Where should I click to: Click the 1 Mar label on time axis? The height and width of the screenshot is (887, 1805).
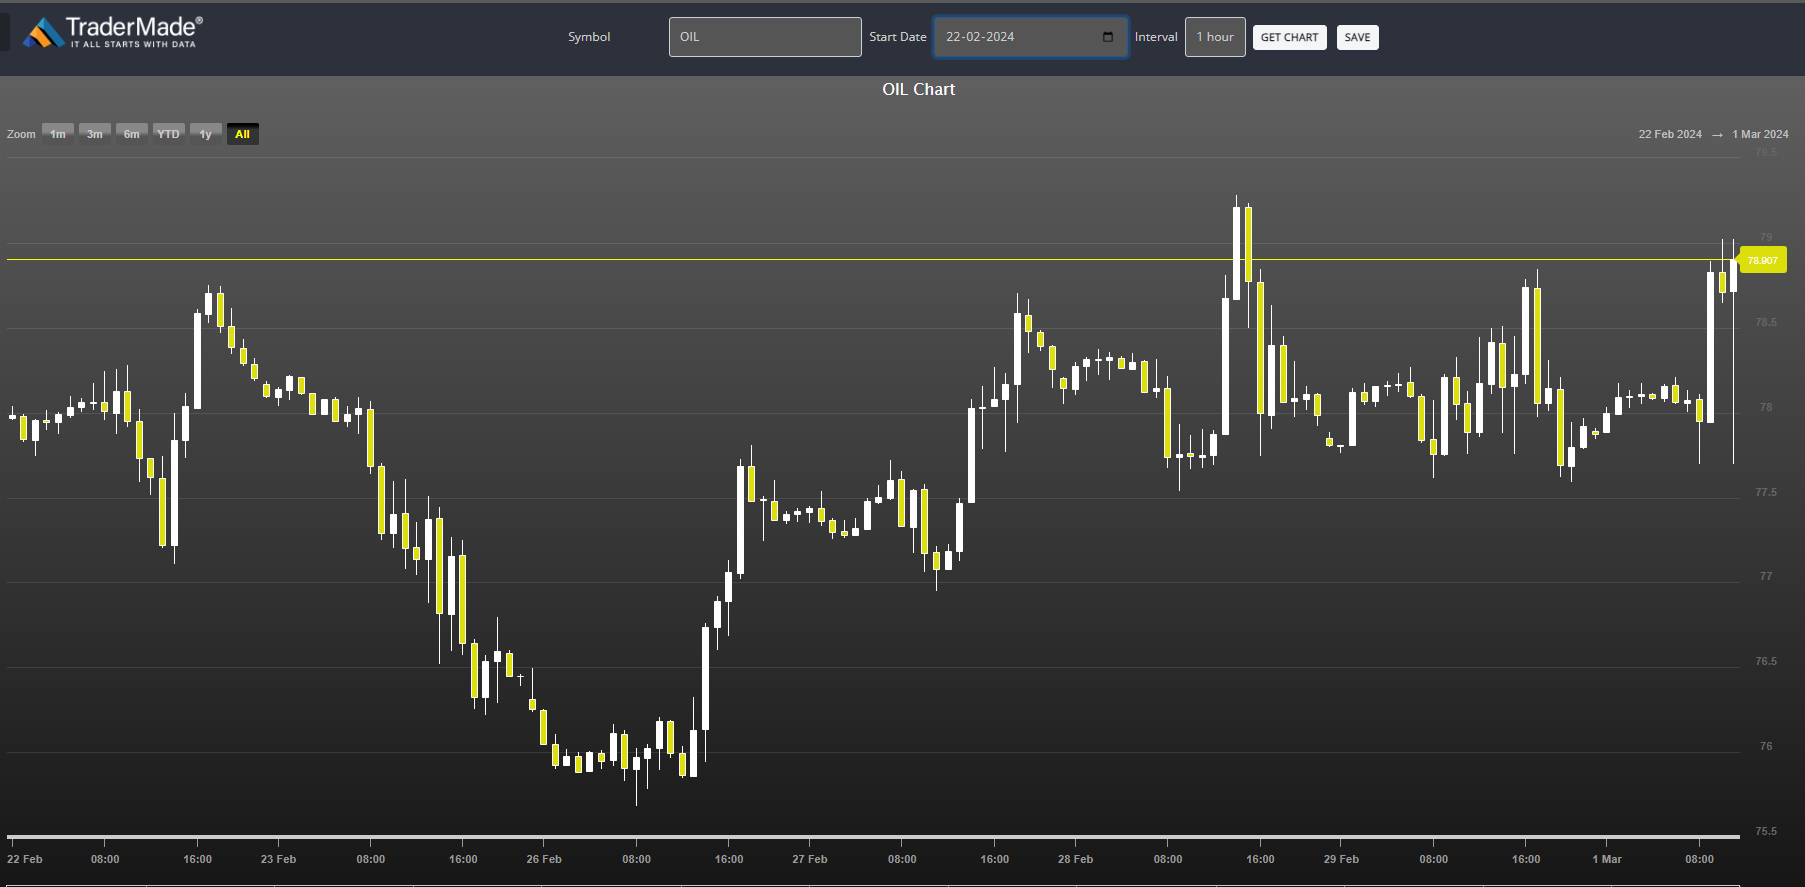click(1607, 859)
